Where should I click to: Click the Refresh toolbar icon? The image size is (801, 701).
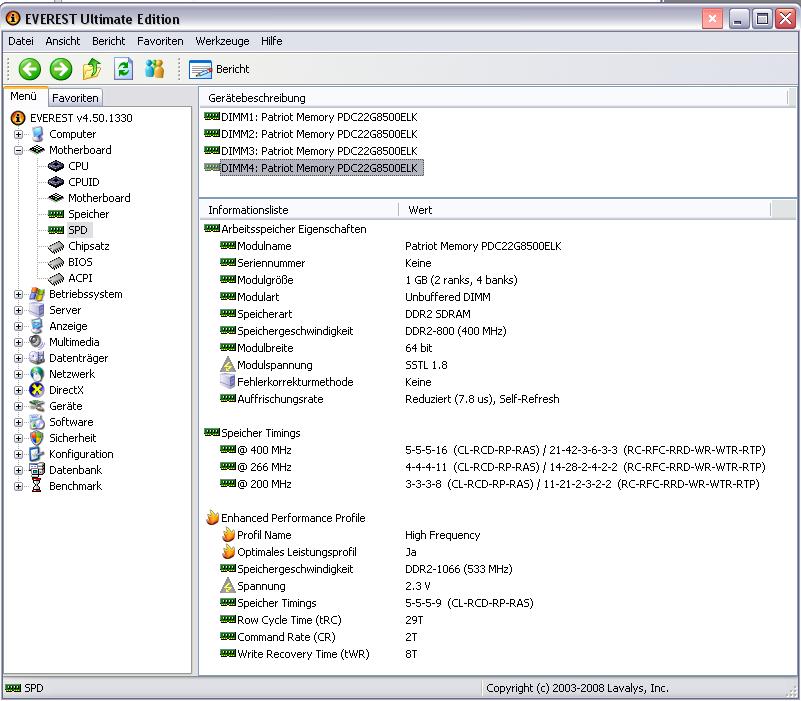tap(123, 69)
